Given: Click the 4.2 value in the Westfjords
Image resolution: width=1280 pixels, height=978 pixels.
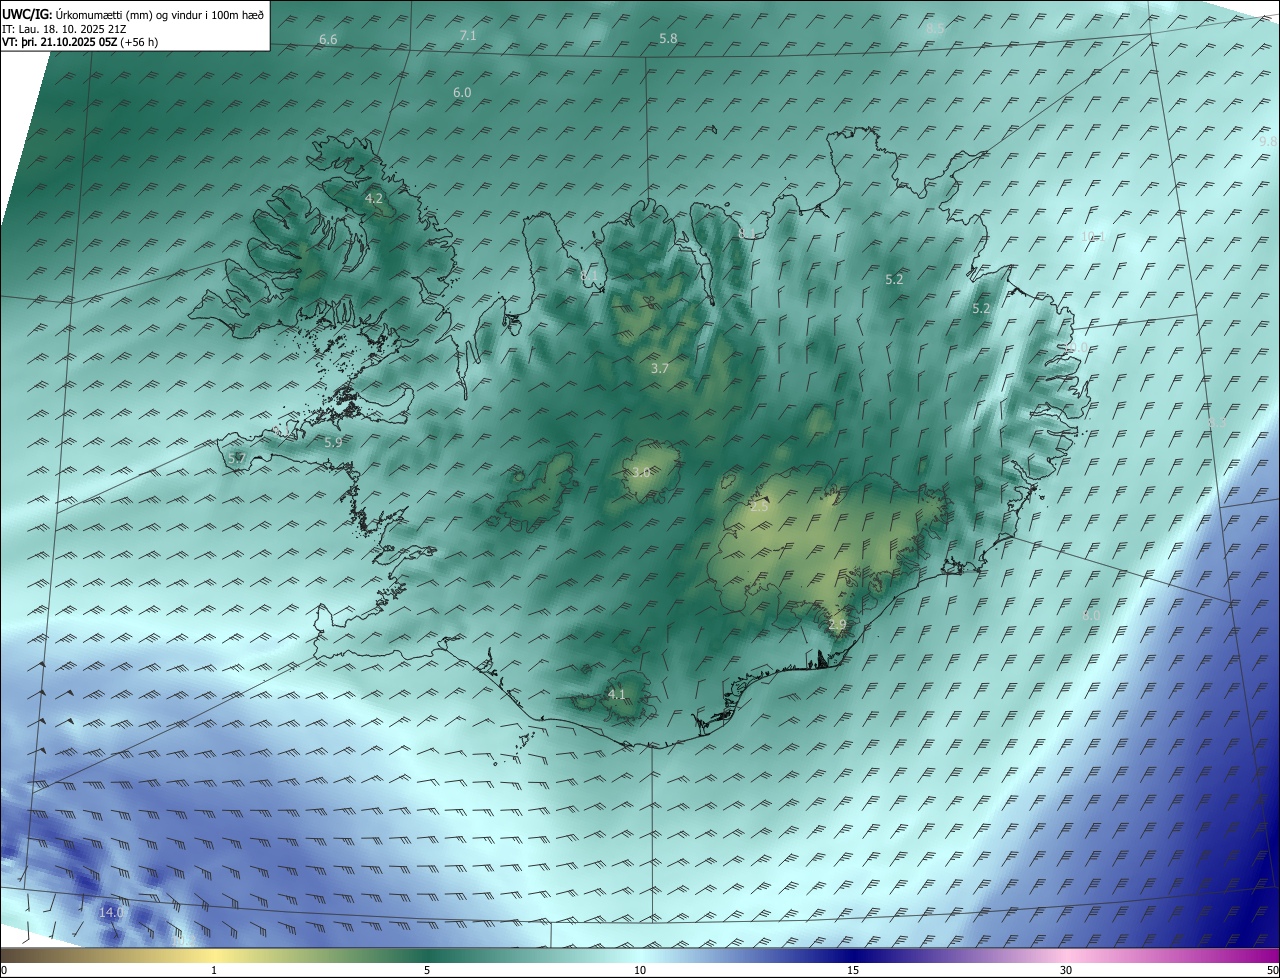Looking at the screenshot, I should [374, 199].
